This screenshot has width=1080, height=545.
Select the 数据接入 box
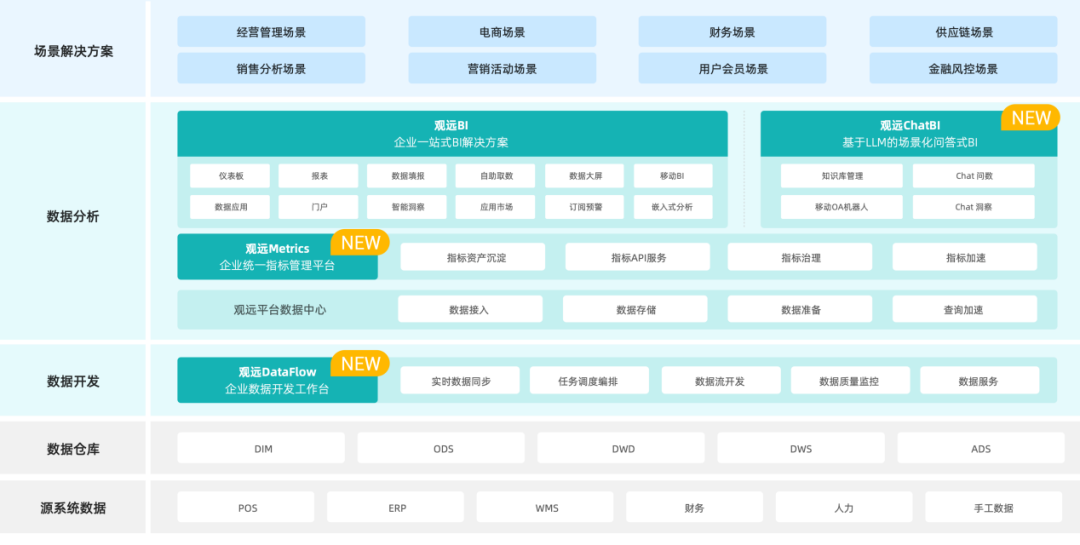point(470,309)
